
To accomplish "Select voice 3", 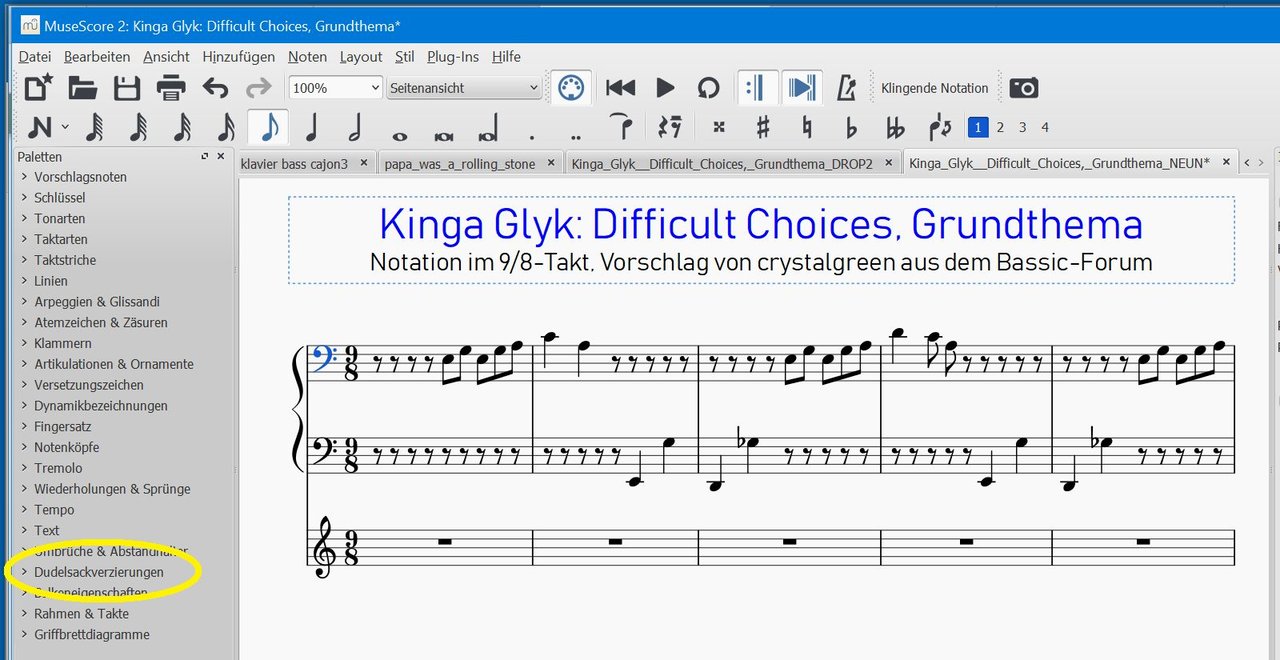I will coord(1023,127).
